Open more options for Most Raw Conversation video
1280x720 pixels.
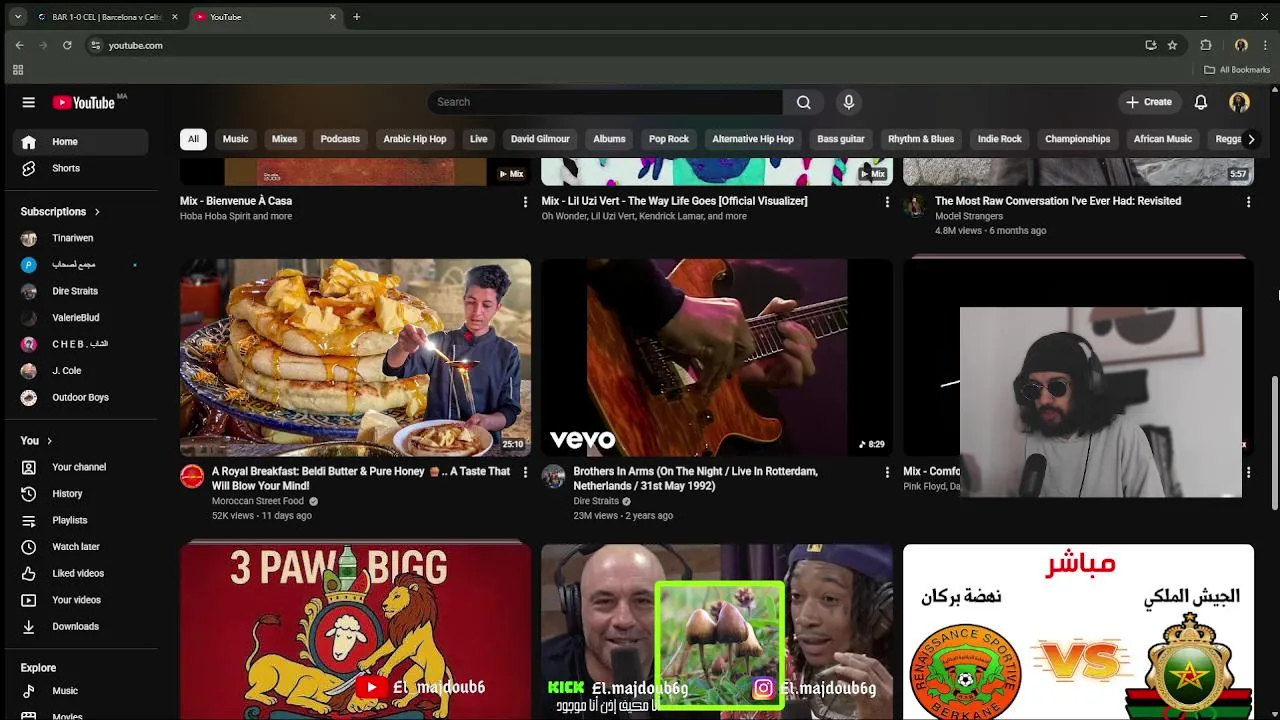pos(1248,202)
